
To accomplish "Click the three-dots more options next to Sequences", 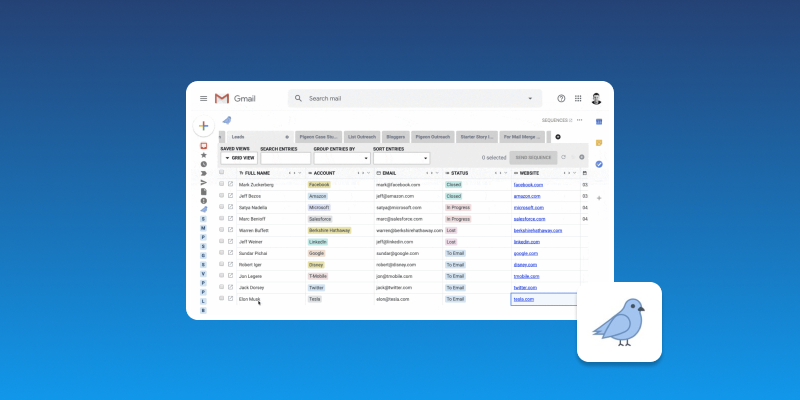I will (579, 120).
